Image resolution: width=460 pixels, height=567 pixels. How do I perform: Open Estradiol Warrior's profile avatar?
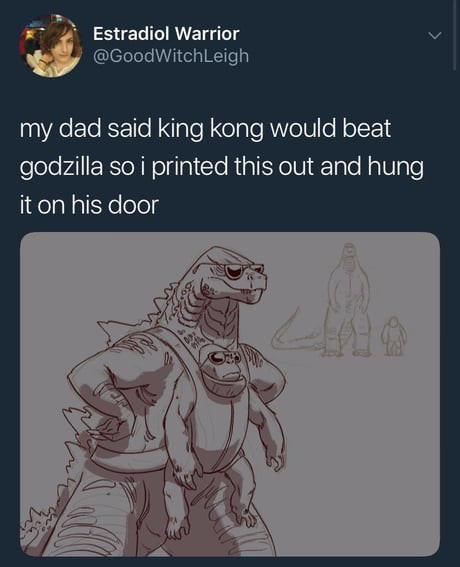tap(50, 46)
